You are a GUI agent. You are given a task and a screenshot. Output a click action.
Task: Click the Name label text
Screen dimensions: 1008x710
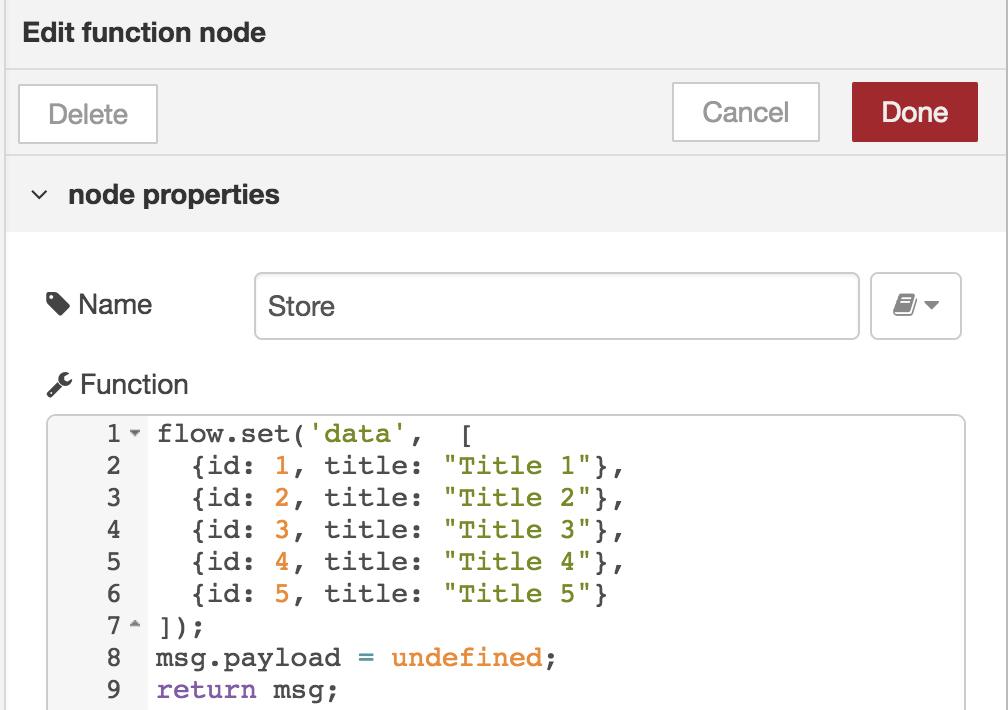[x=115, y=304]
